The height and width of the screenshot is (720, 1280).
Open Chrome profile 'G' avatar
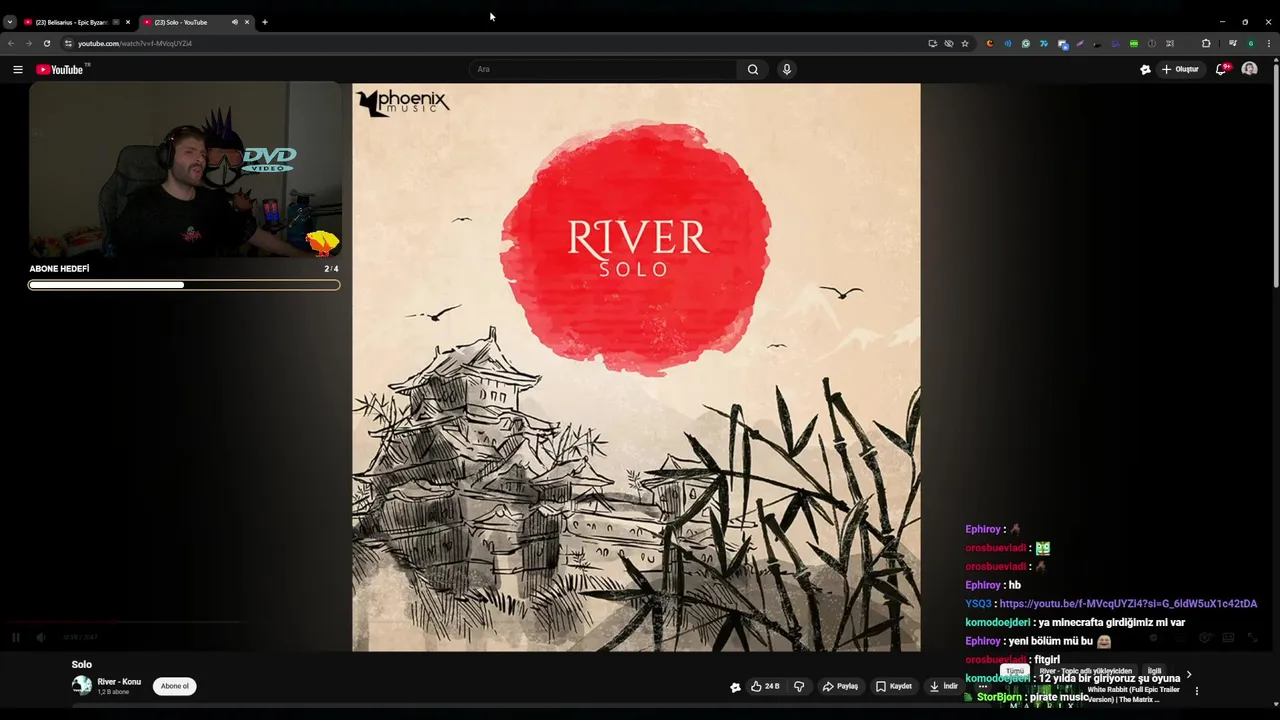[x=1250, y=43]
